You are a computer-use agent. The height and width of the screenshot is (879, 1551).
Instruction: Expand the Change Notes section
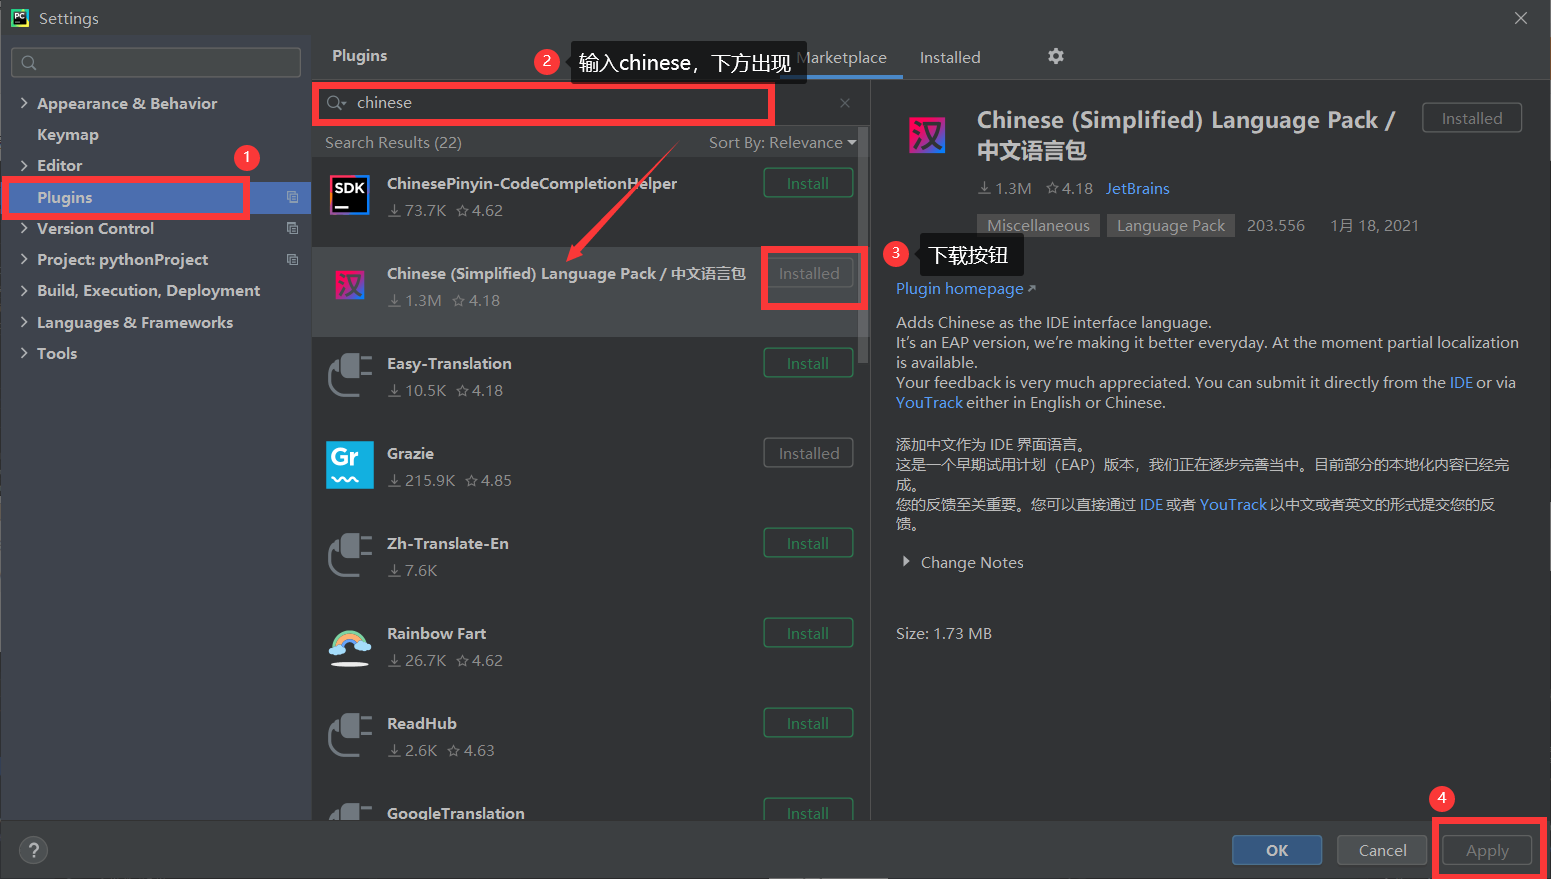(x=906, y=562)
